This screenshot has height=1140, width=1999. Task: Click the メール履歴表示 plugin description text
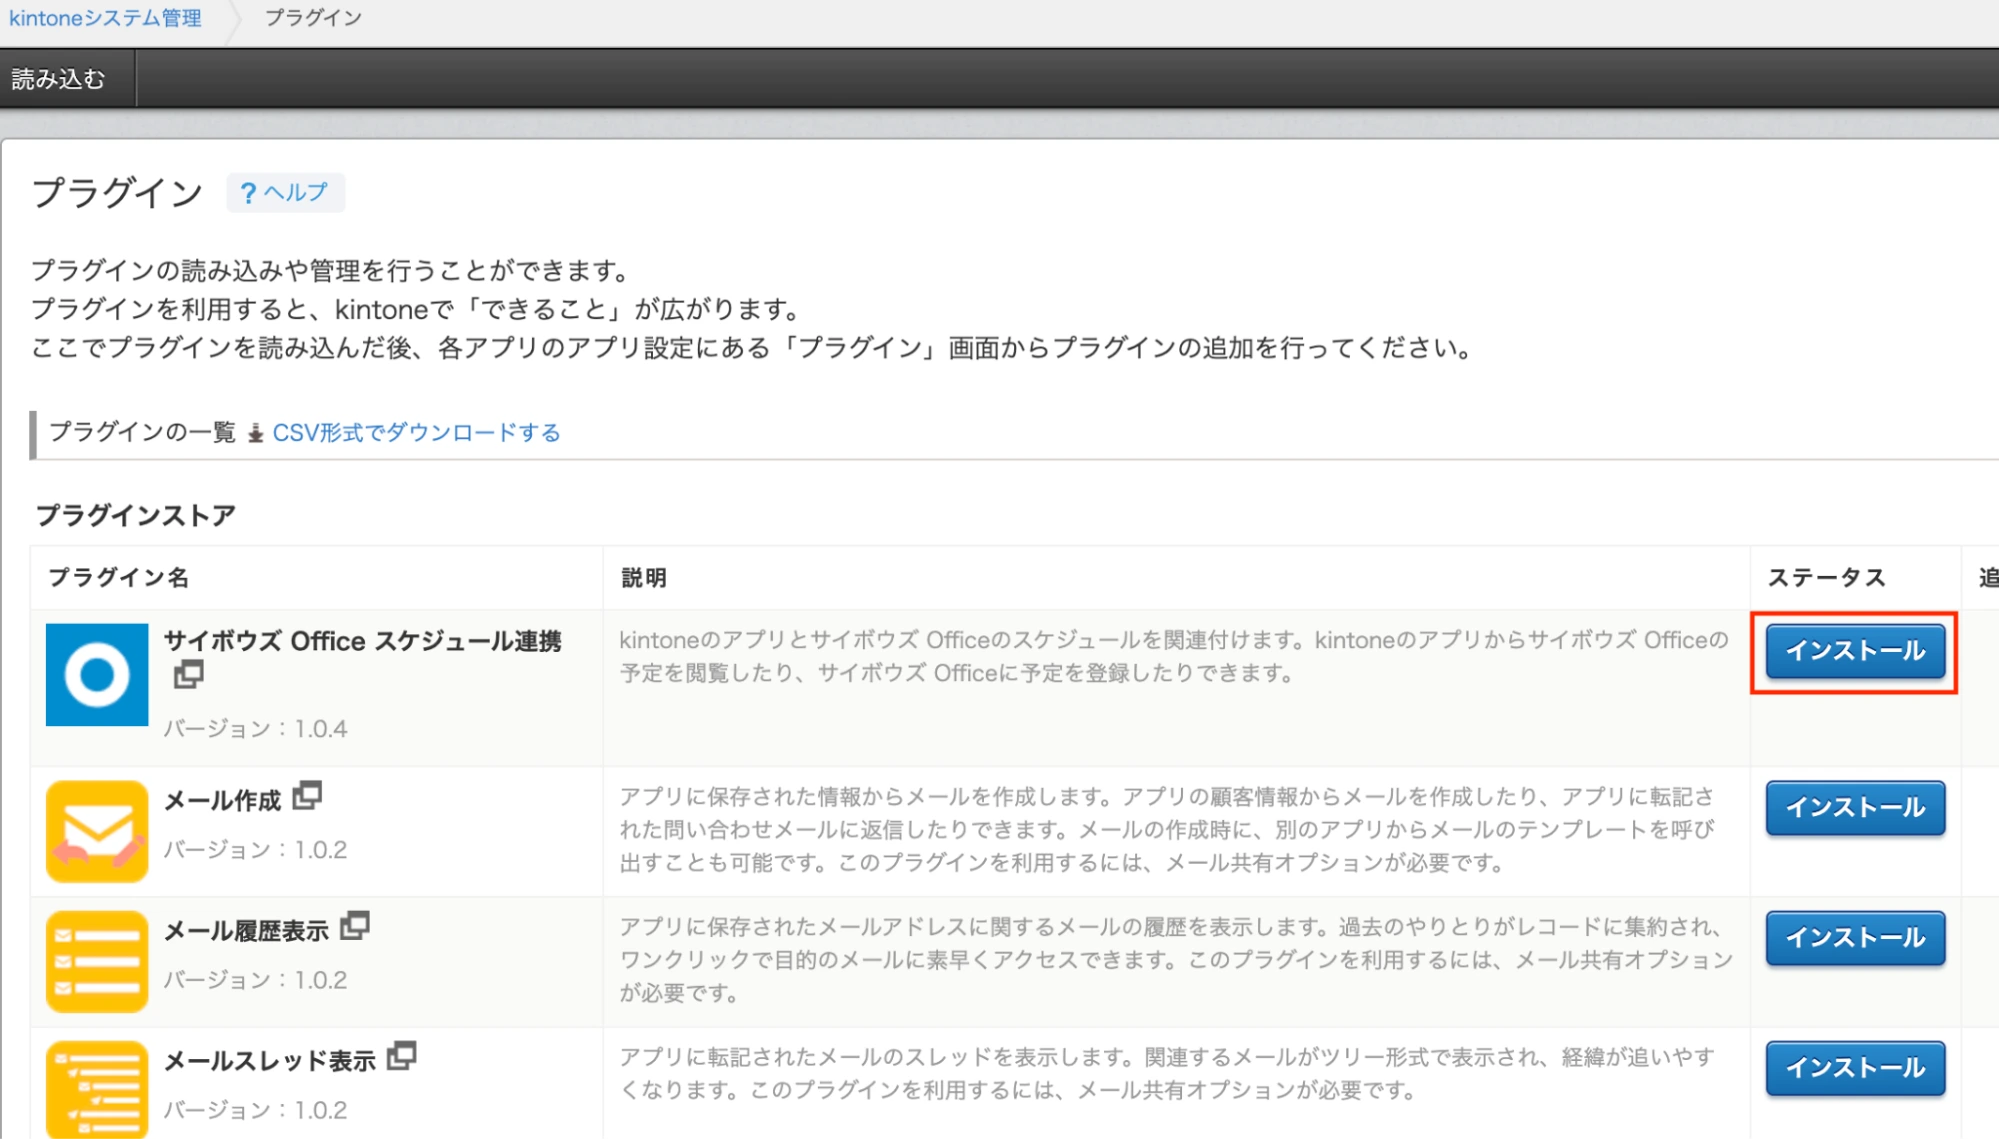[x=1176, y=959]
